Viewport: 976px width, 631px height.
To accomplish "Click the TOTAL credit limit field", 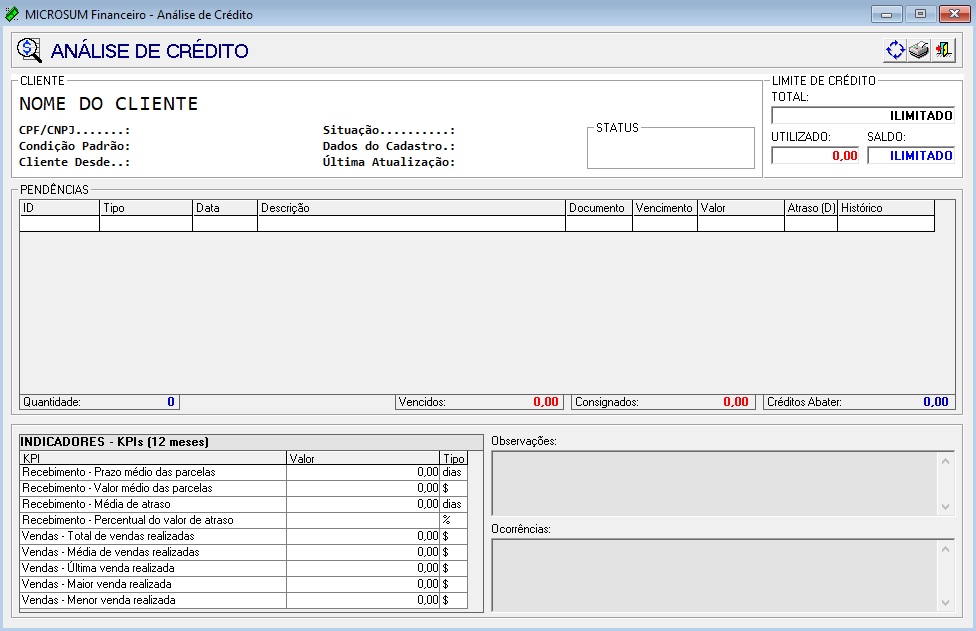I will tap(863, 115).
